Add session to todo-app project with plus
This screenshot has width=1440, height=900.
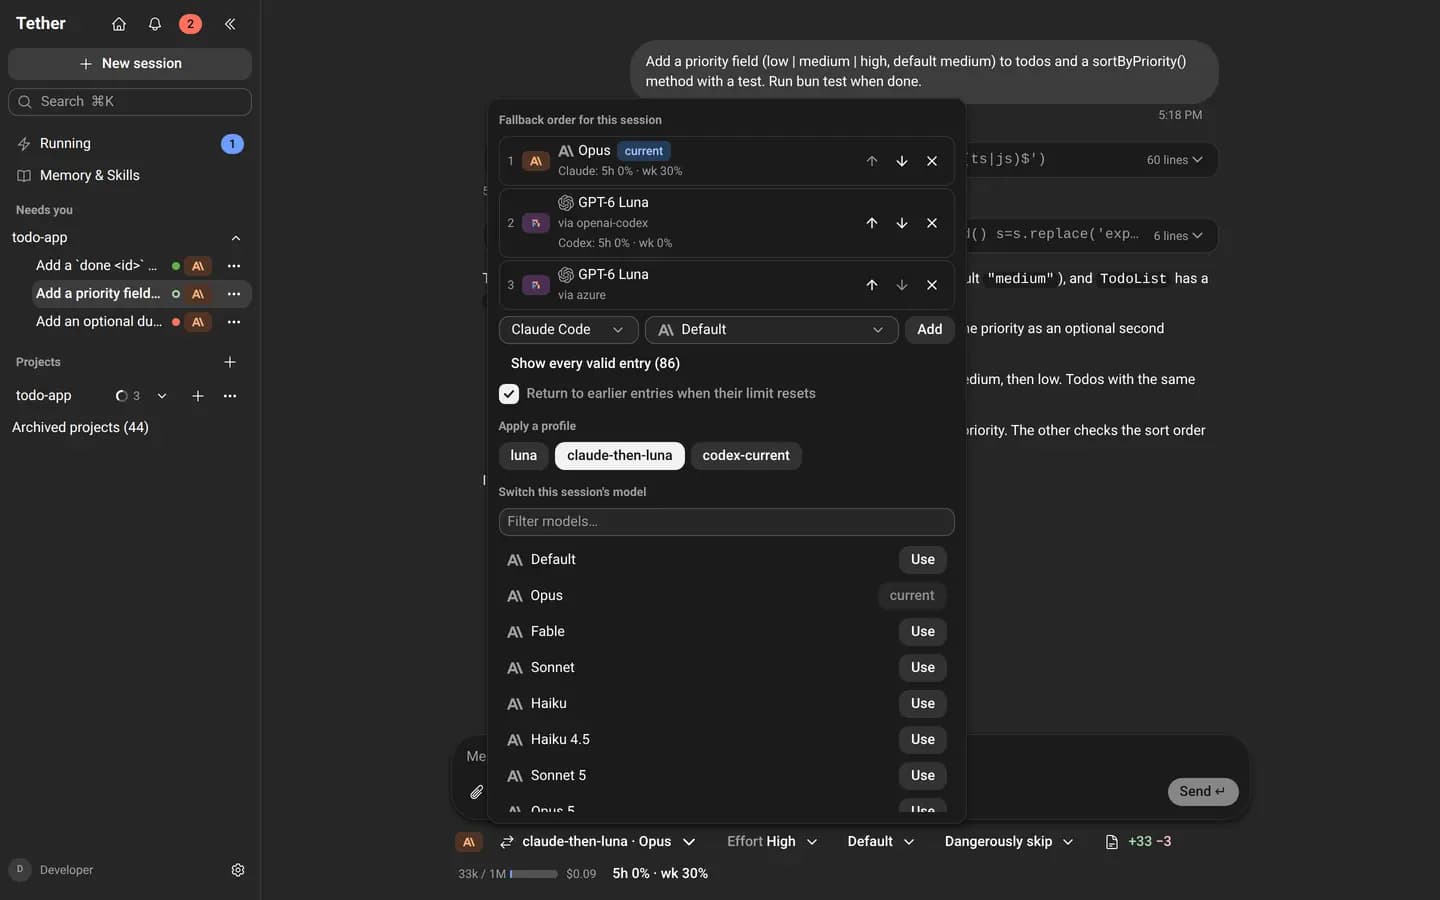point(198,396)
